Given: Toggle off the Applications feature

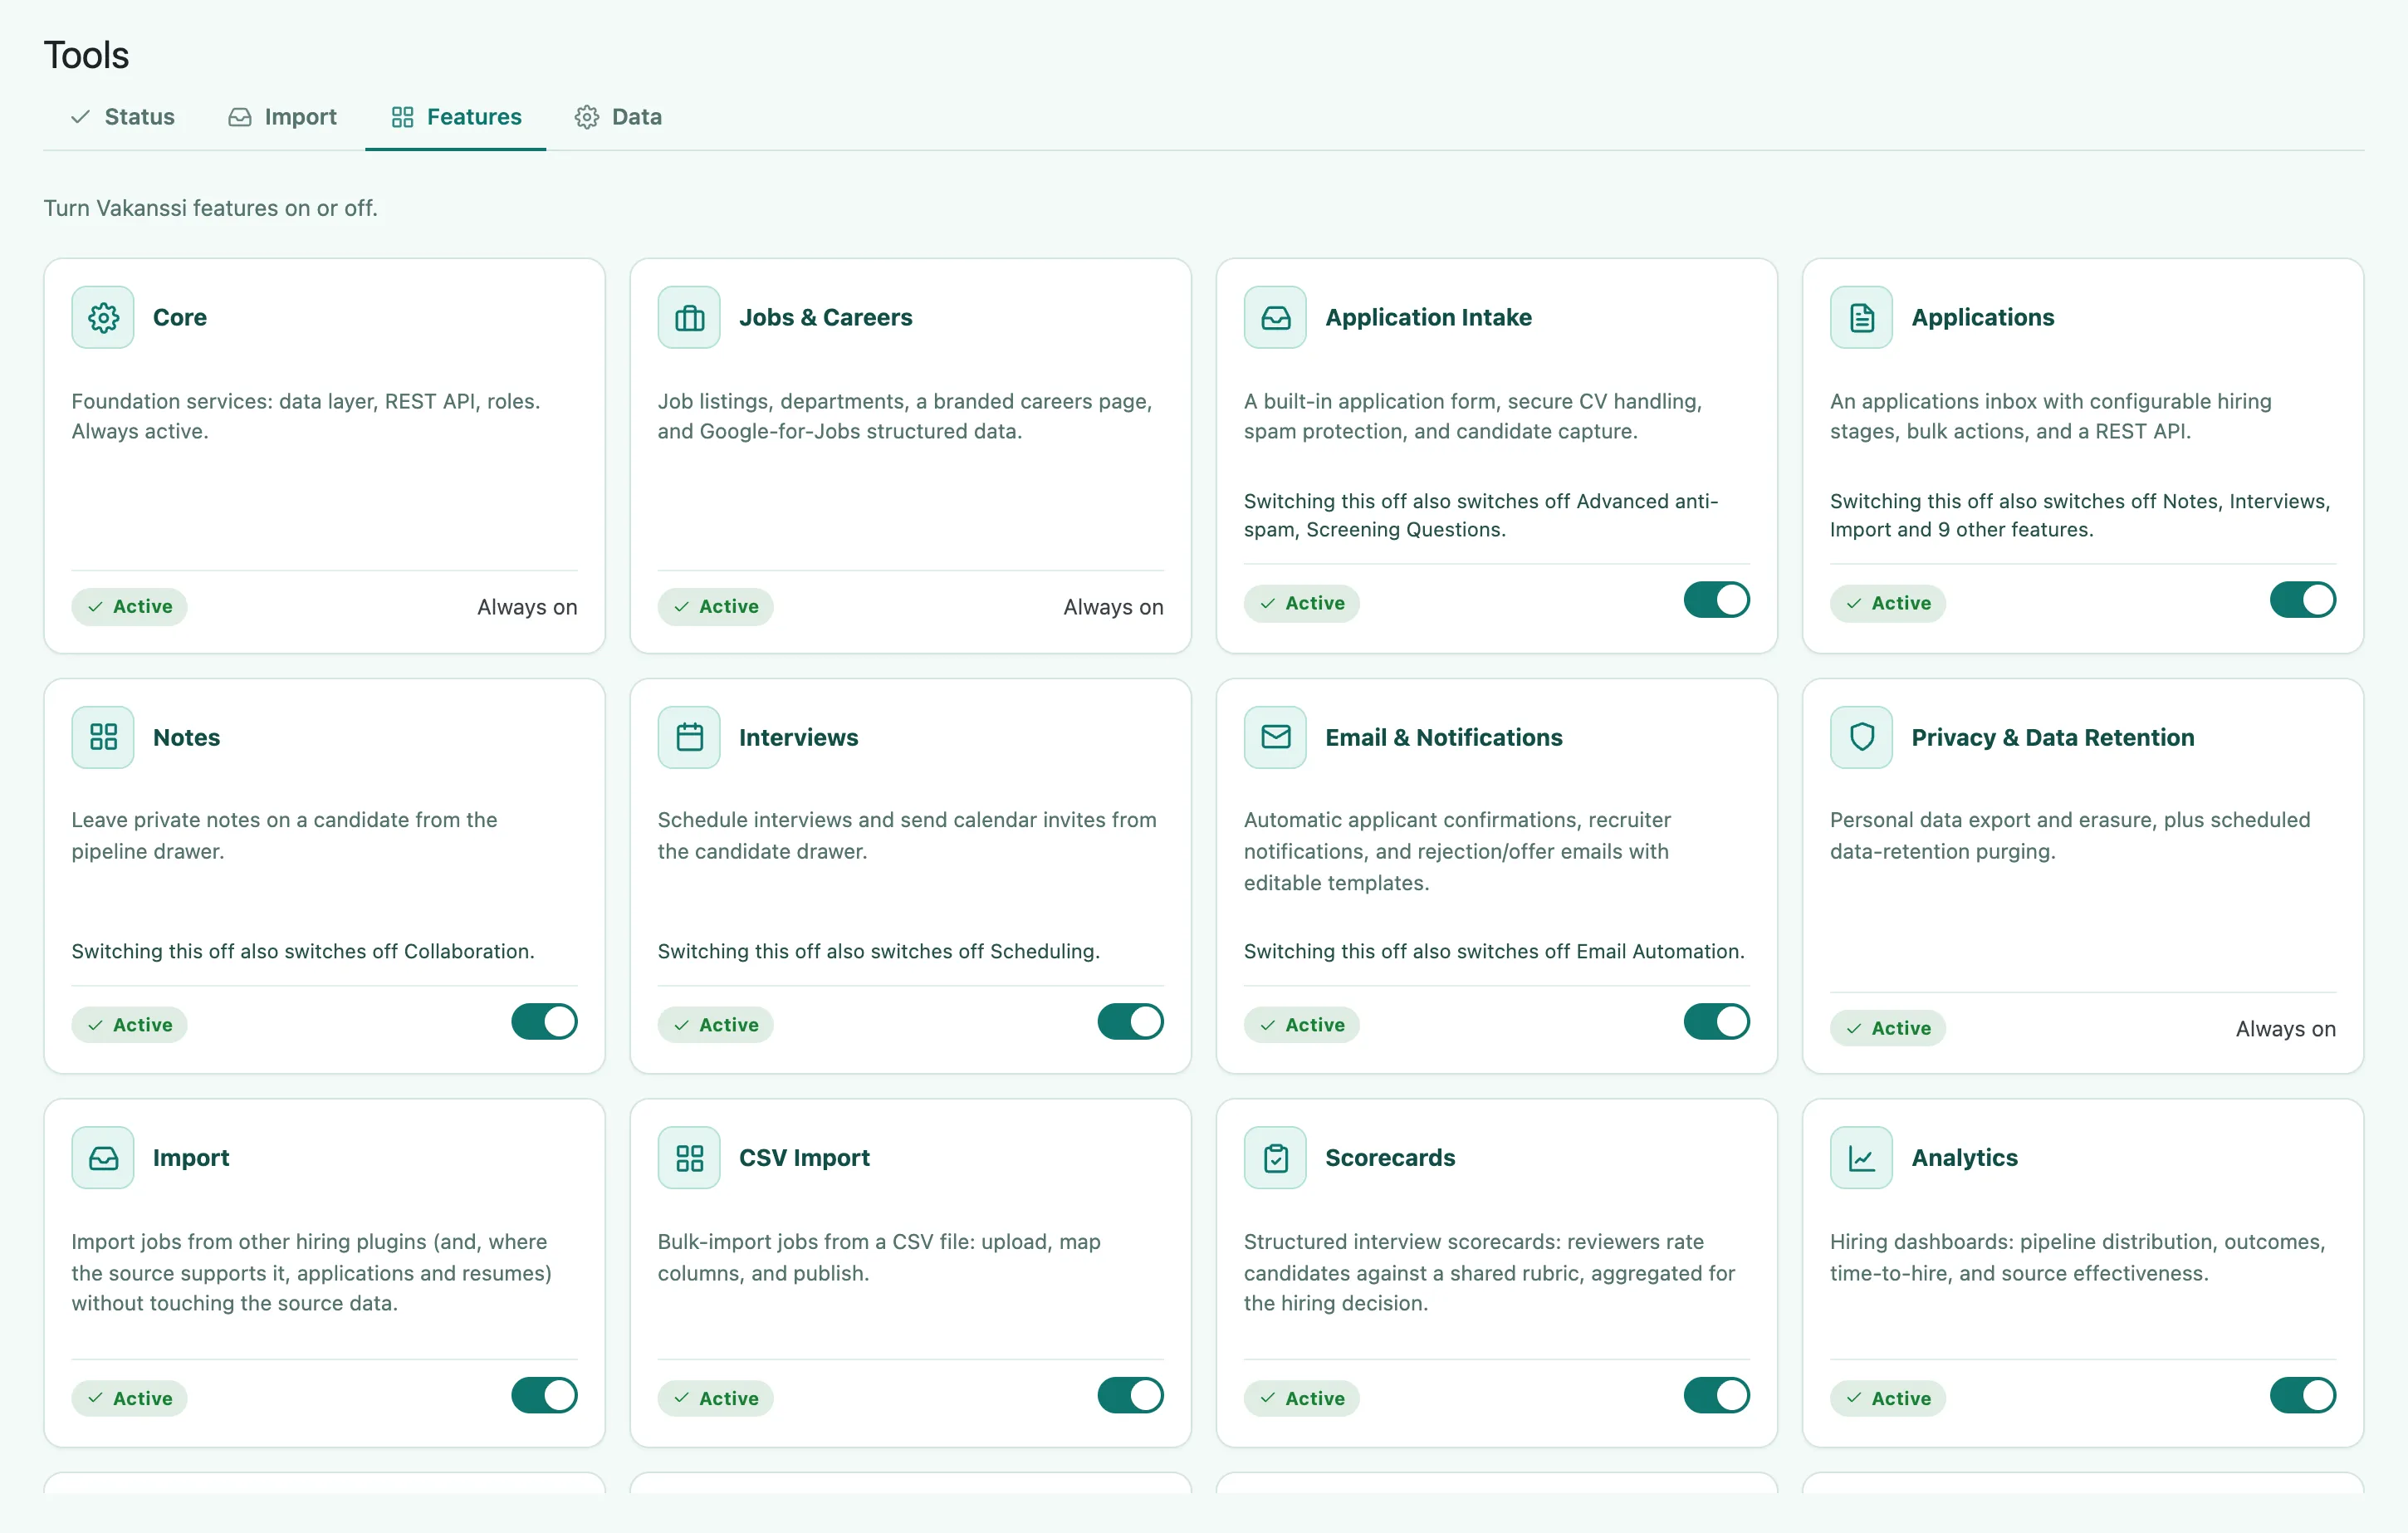Looking at the screenshot, I should [x=2302, y=600].
